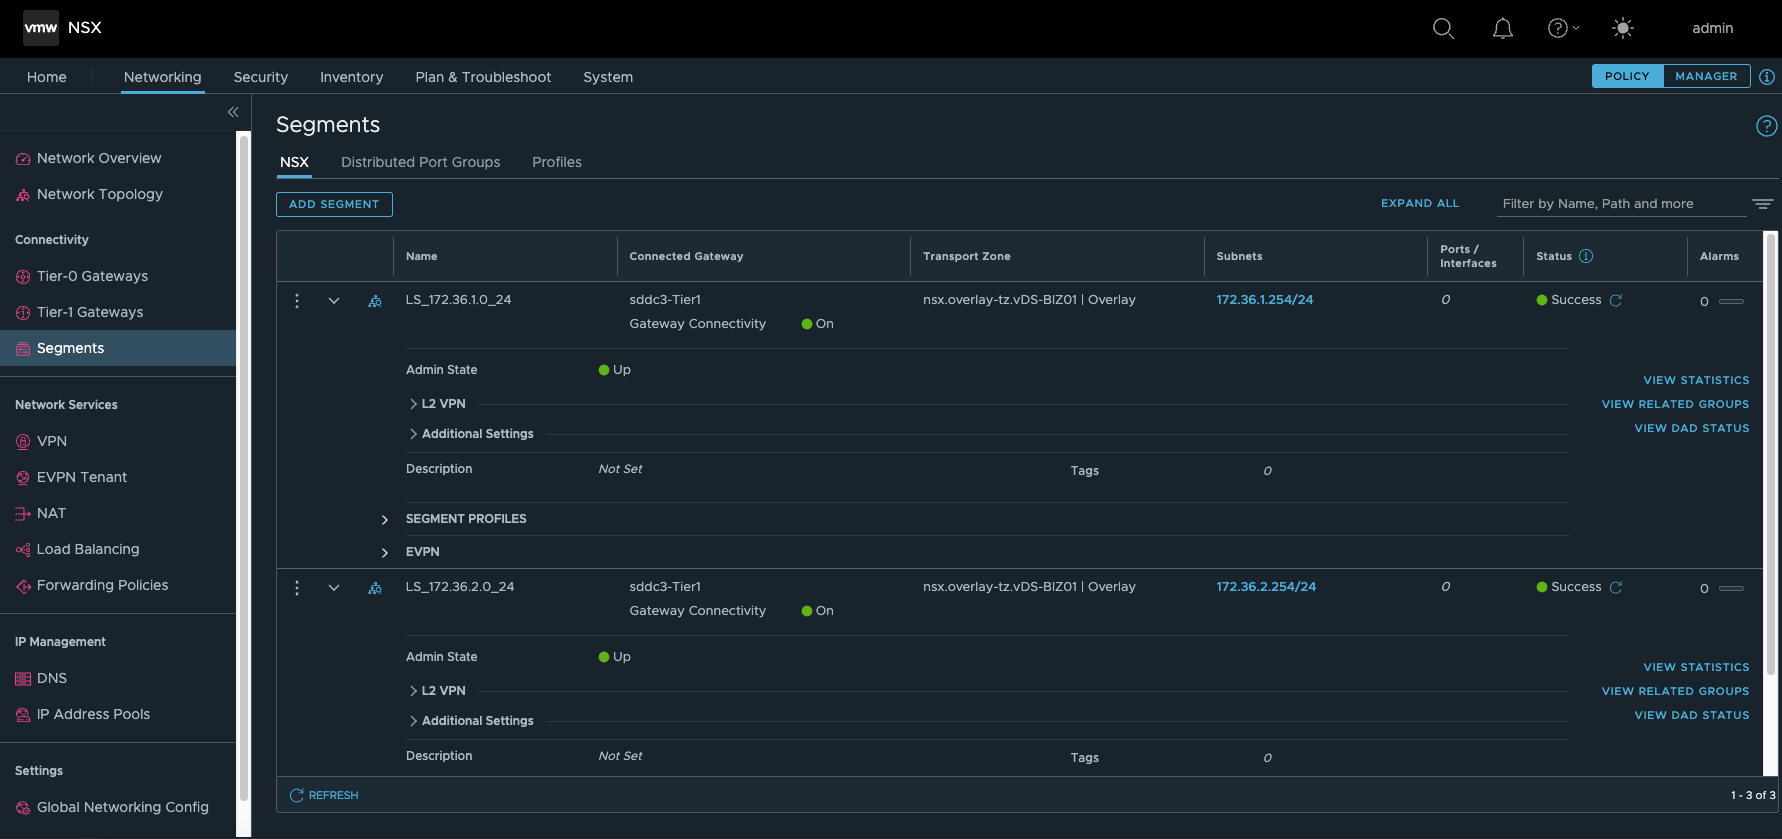View statistics for LS_172.36.1.0_24
The image size is (1782, 839).
pos(1696,380)
